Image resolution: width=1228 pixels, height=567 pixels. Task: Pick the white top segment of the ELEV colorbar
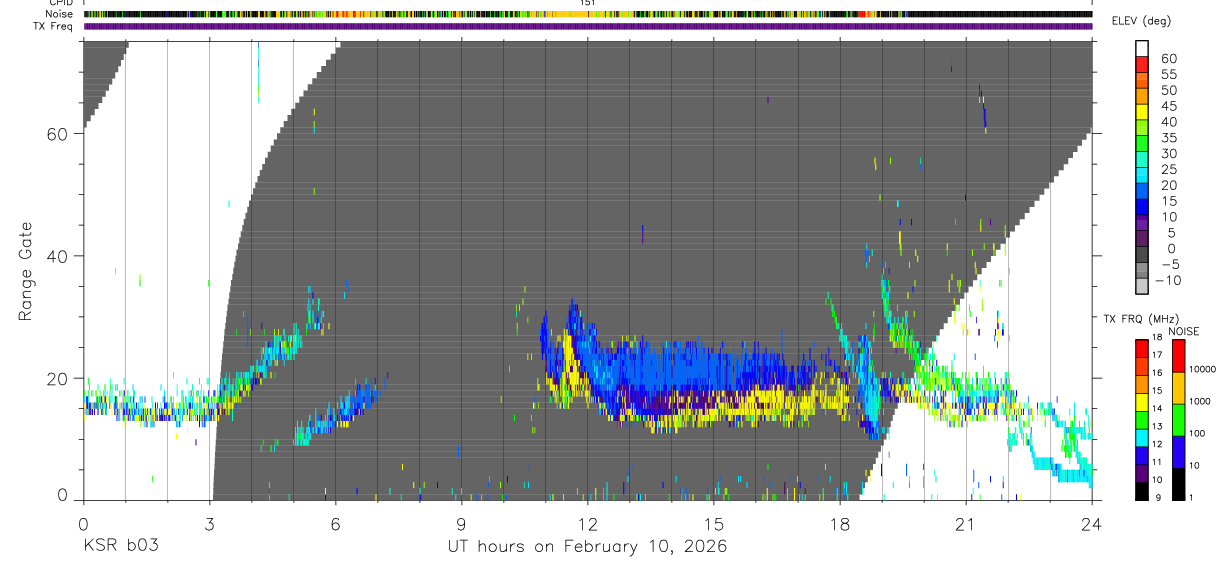tap(1141, 49)
